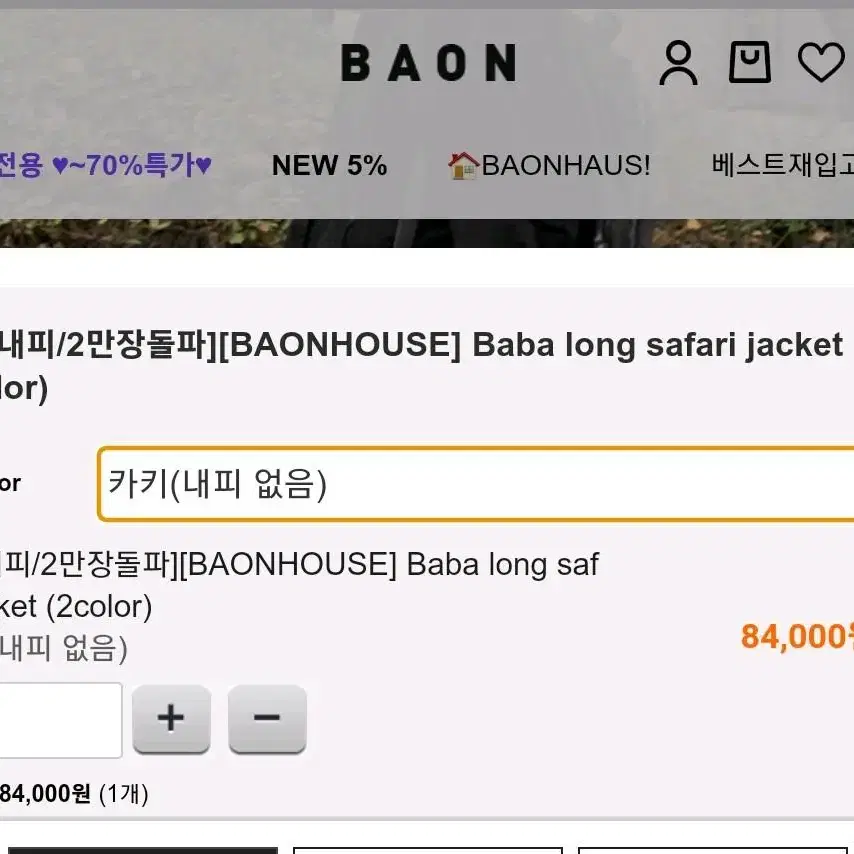This screenshot has height=854, width=854.
Task: Decrease quantity with the minus button
Action: 267,718
